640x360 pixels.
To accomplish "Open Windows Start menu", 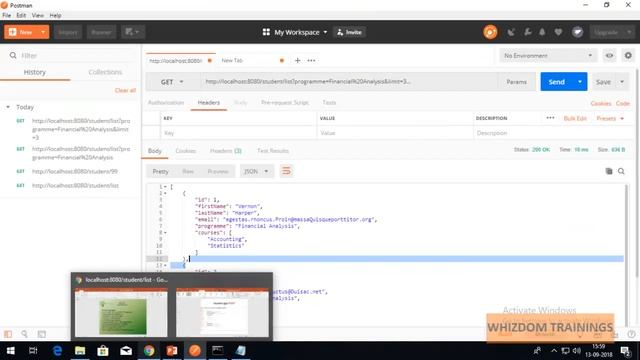I will [11, 351].
